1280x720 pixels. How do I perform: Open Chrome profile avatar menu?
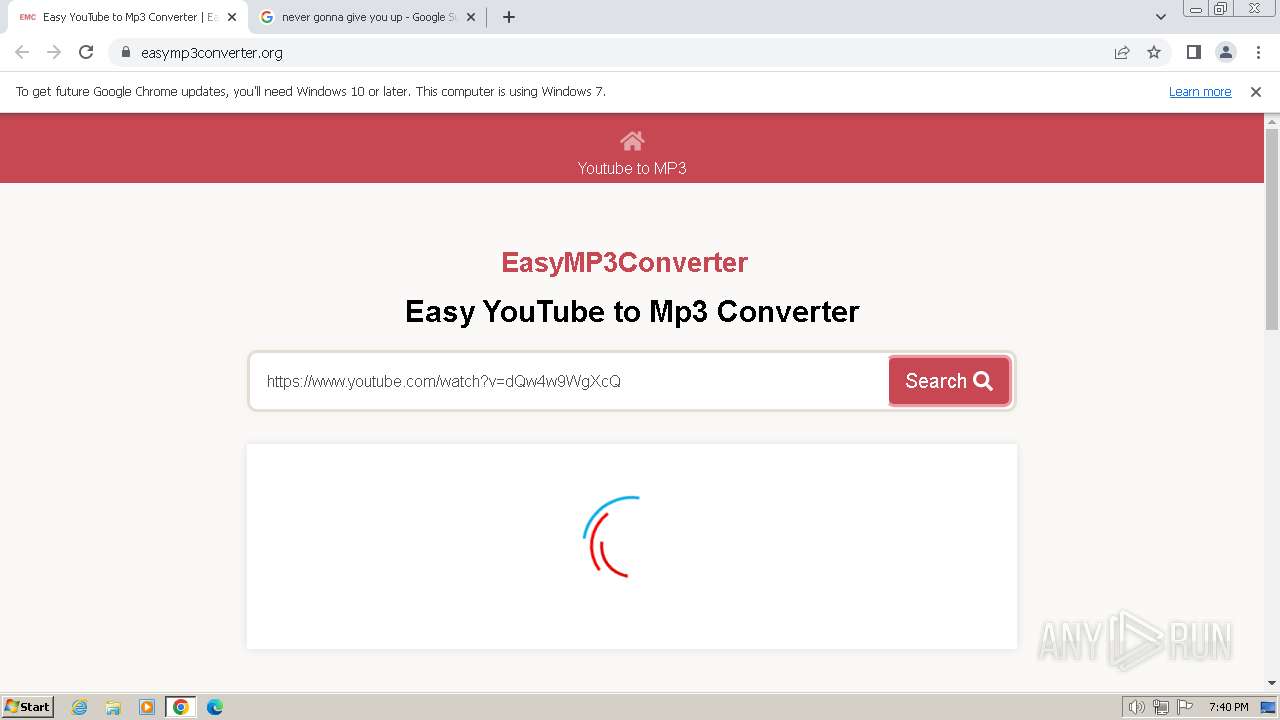[x=1226, y=53]
